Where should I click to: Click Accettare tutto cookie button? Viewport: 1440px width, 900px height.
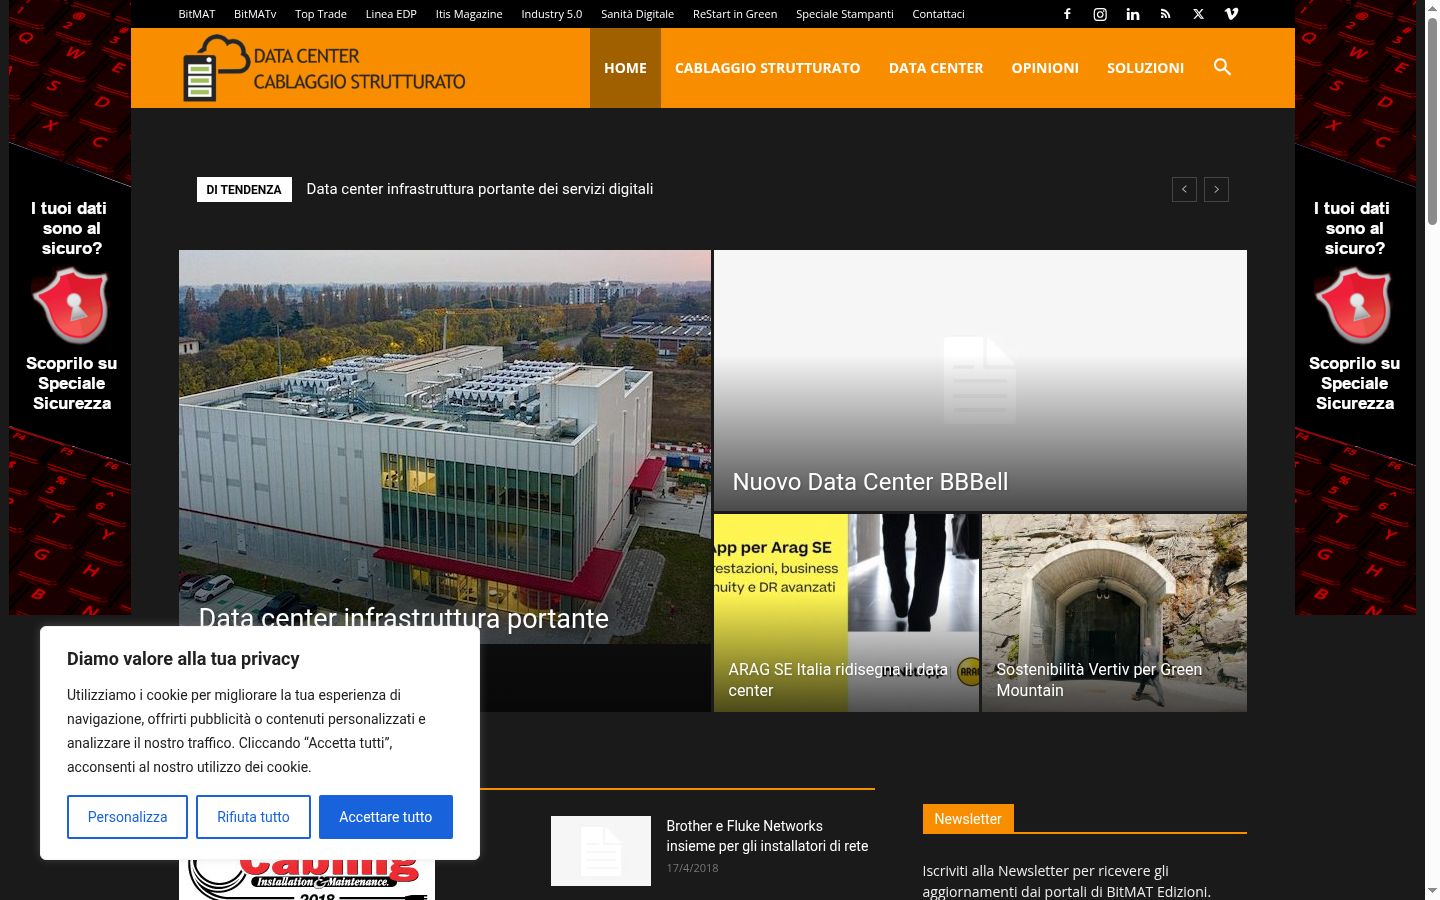[386, 817]
